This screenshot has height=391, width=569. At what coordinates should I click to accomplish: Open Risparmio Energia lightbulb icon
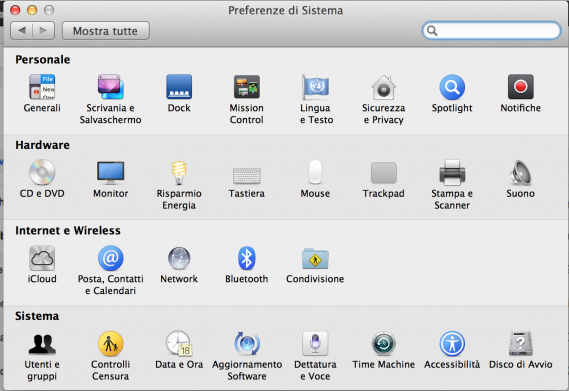point(179,172)
